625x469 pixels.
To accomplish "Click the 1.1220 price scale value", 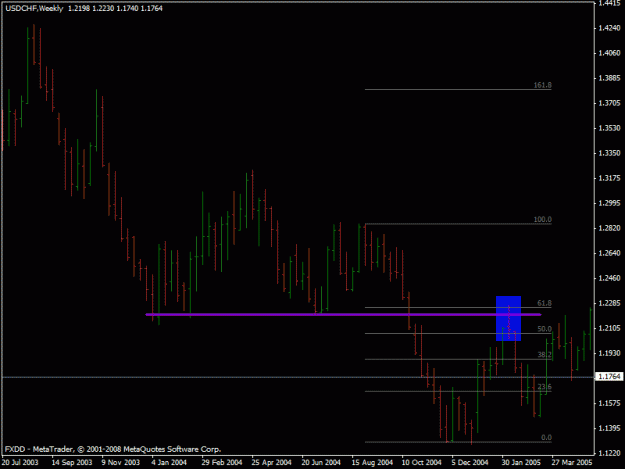I will (x=609, y=453).
